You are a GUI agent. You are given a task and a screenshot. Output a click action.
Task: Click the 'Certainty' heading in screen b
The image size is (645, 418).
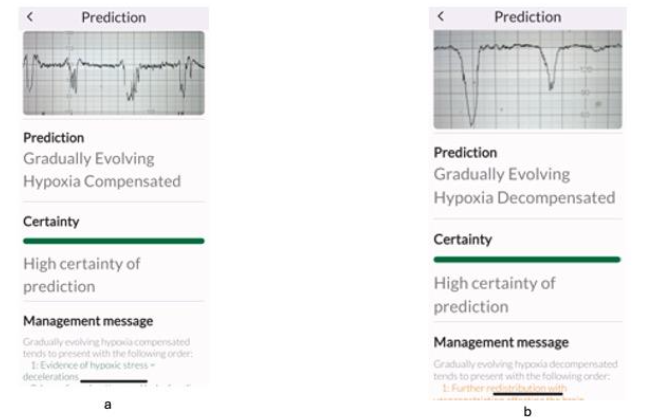click(x=462, y=240)
